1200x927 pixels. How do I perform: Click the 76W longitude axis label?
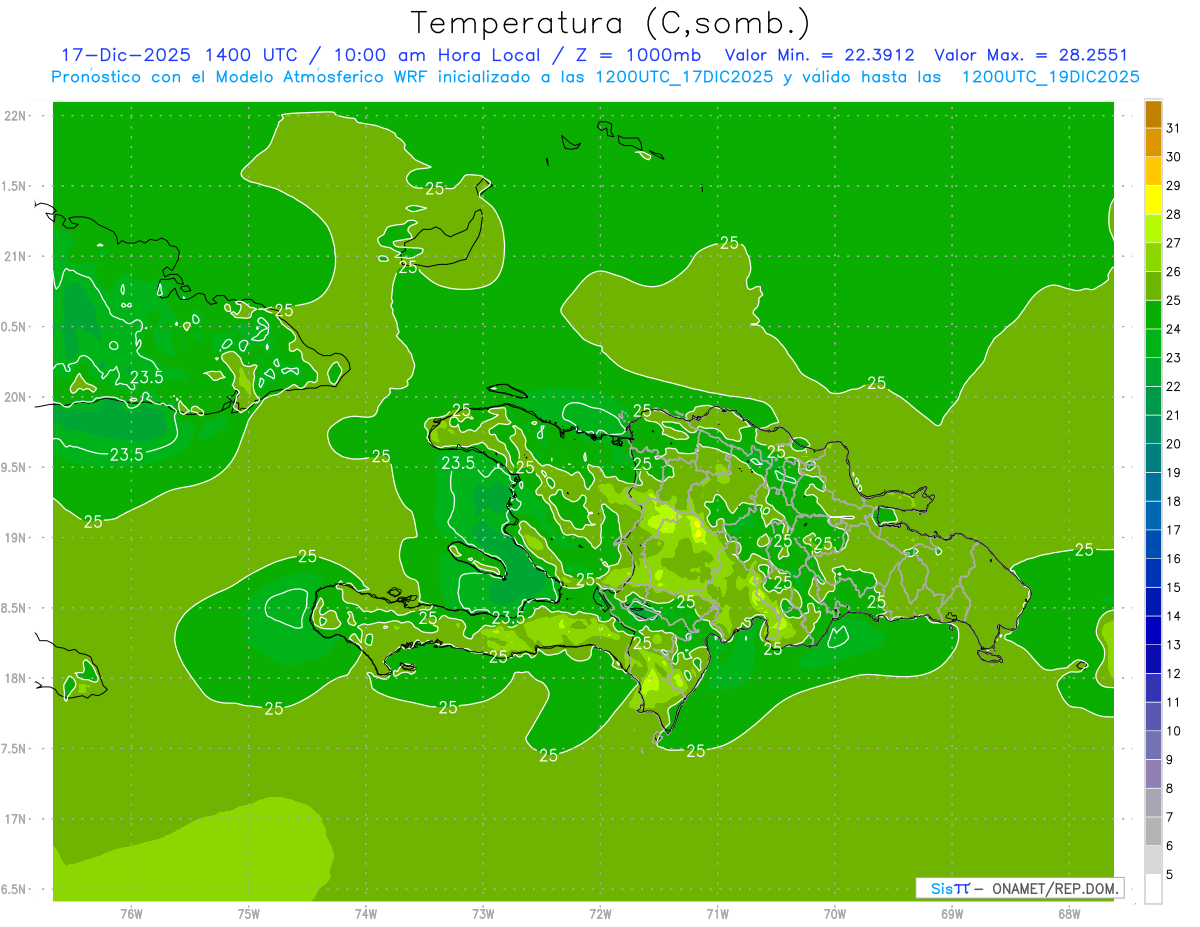click(131, 913)
